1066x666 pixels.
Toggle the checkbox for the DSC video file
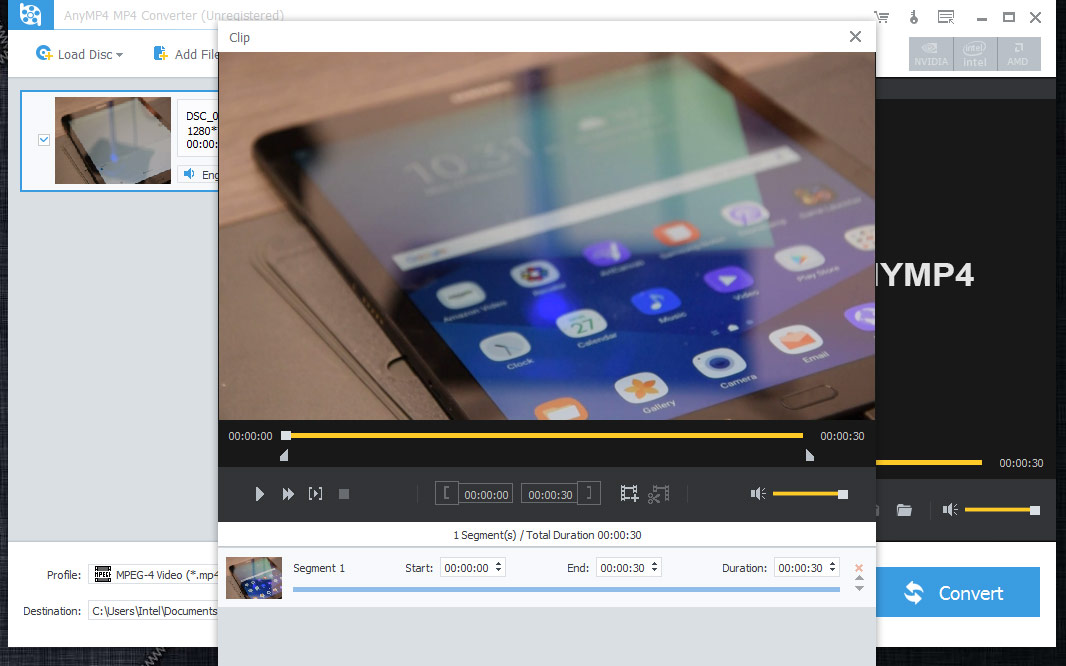[x=43, y=140]
